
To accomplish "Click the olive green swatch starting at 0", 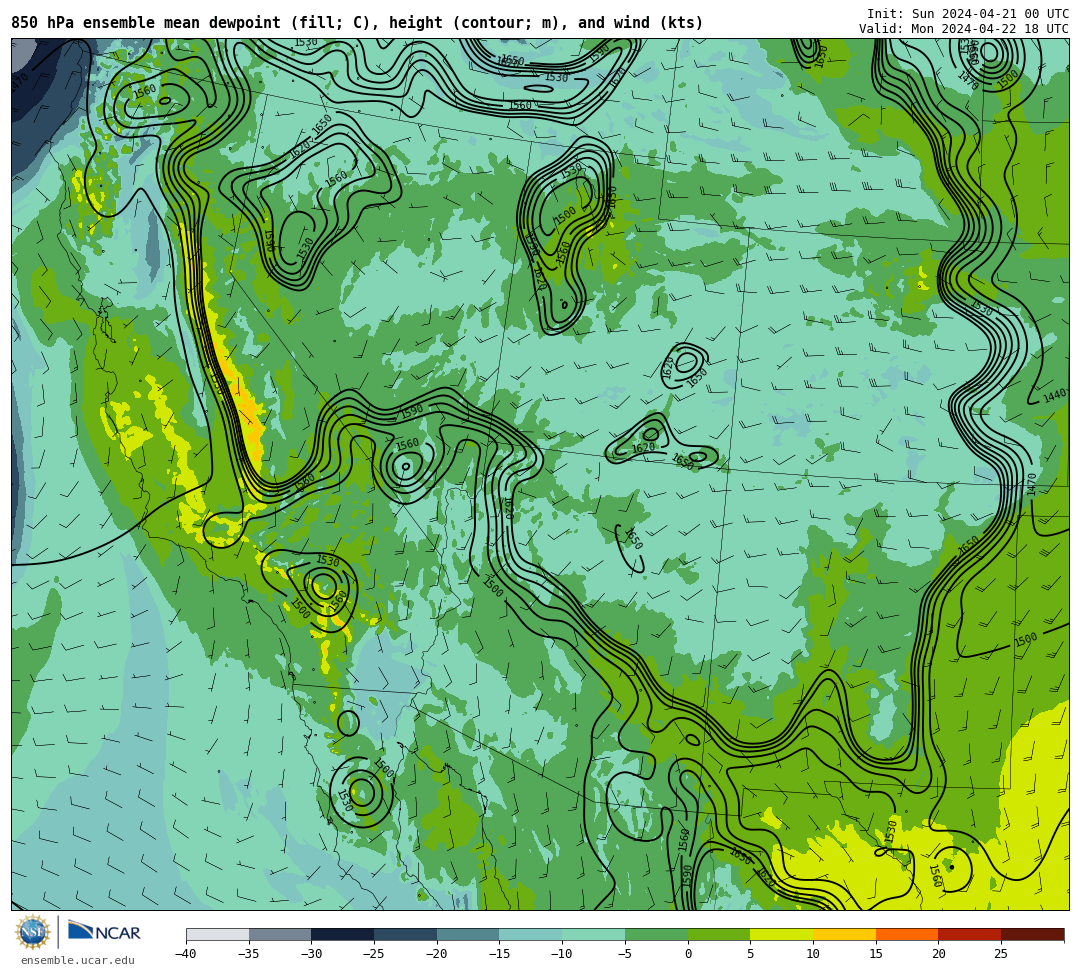I will click(719, 934).
